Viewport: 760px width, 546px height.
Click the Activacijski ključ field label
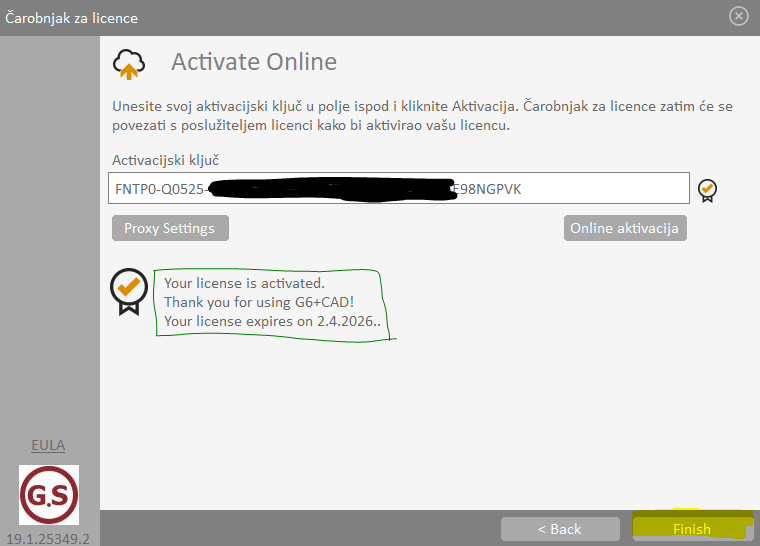tap(167, 160)
